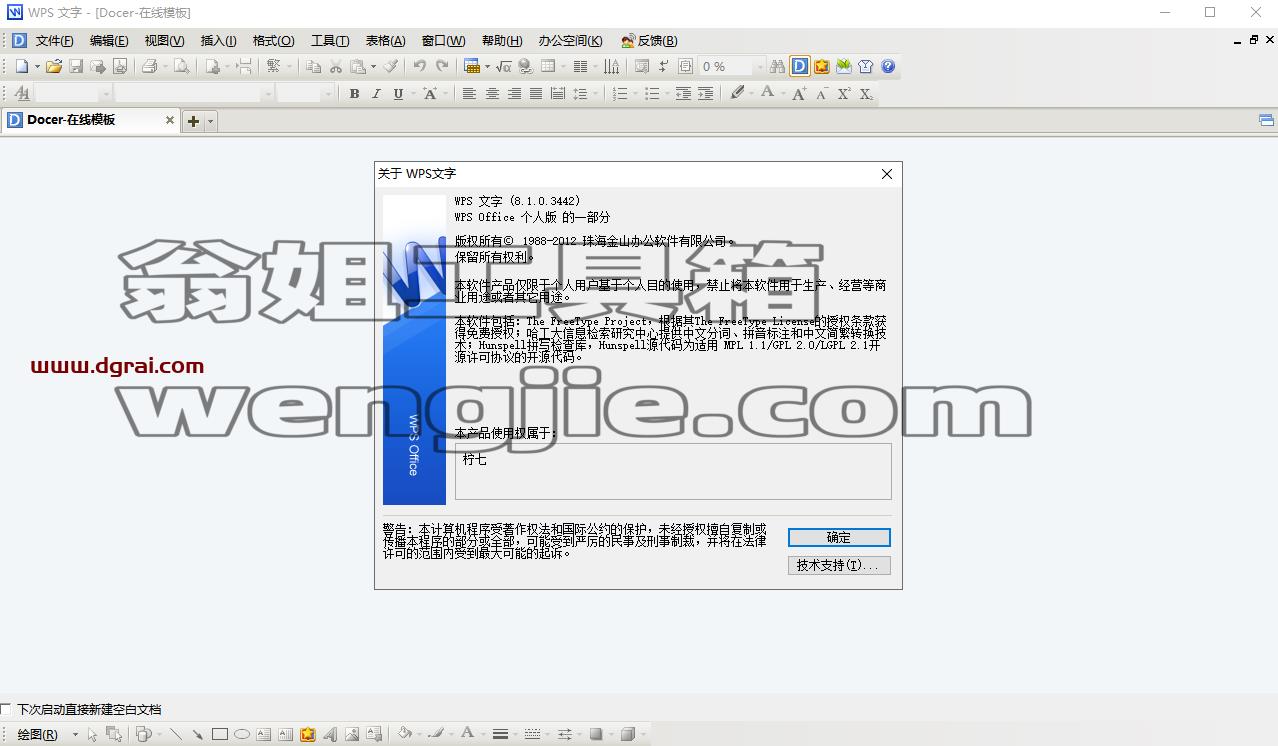This screenshot has height=746, width=1278.
Task: Insert equation using square root icon
Action: (x=503, y=66)
